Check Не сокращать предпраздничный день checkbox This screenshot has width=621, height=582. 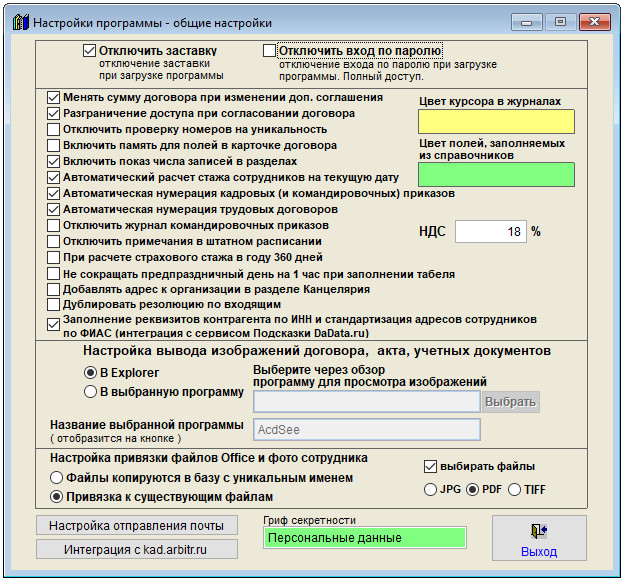tap(53, 274)
